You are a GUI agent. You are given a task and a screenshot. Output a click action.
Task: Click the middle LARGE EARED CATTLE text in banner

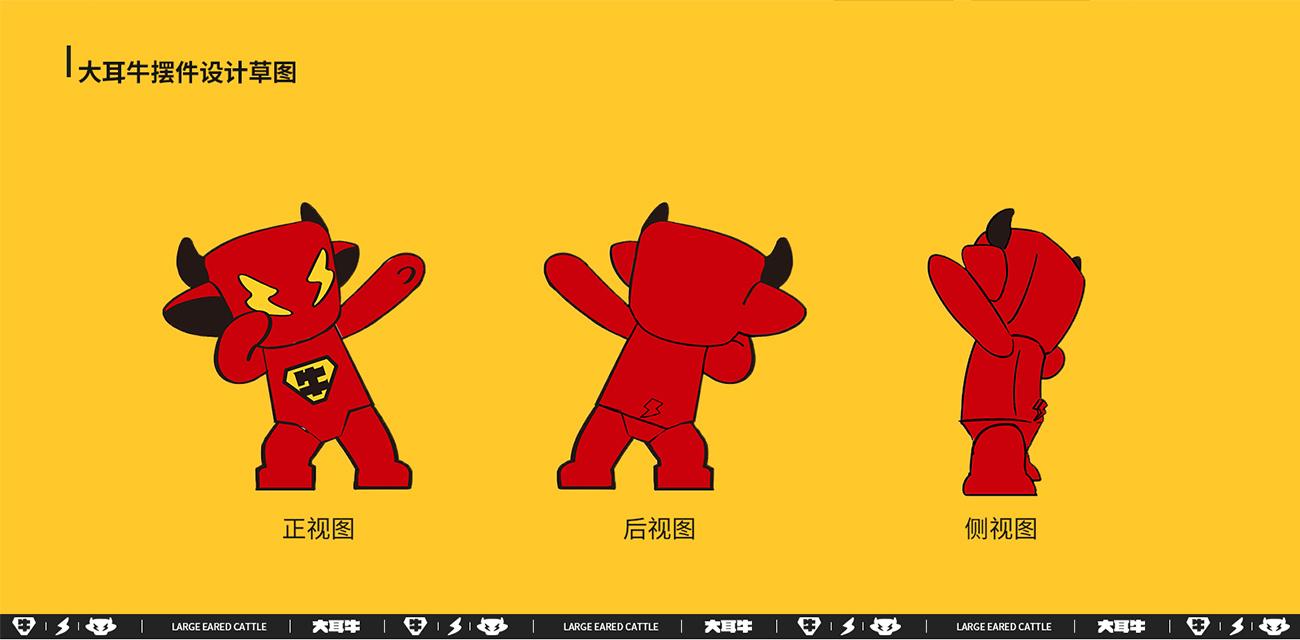pyautogui.click(x=610, y=627)
